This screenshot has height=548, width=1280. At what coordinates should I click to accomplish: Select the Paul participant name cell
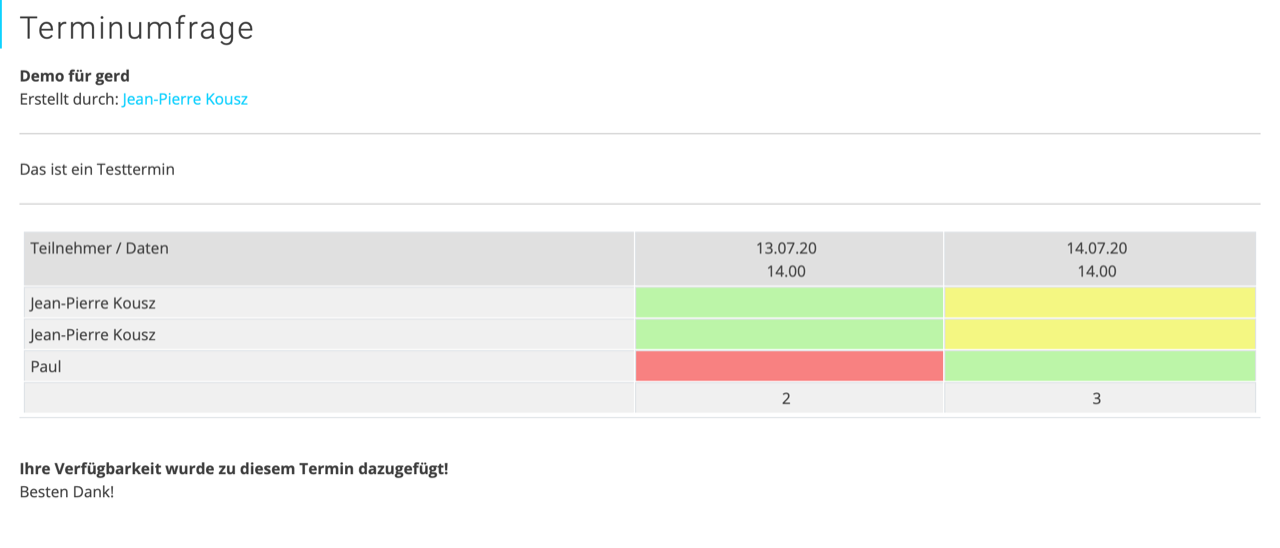(329, 366)
